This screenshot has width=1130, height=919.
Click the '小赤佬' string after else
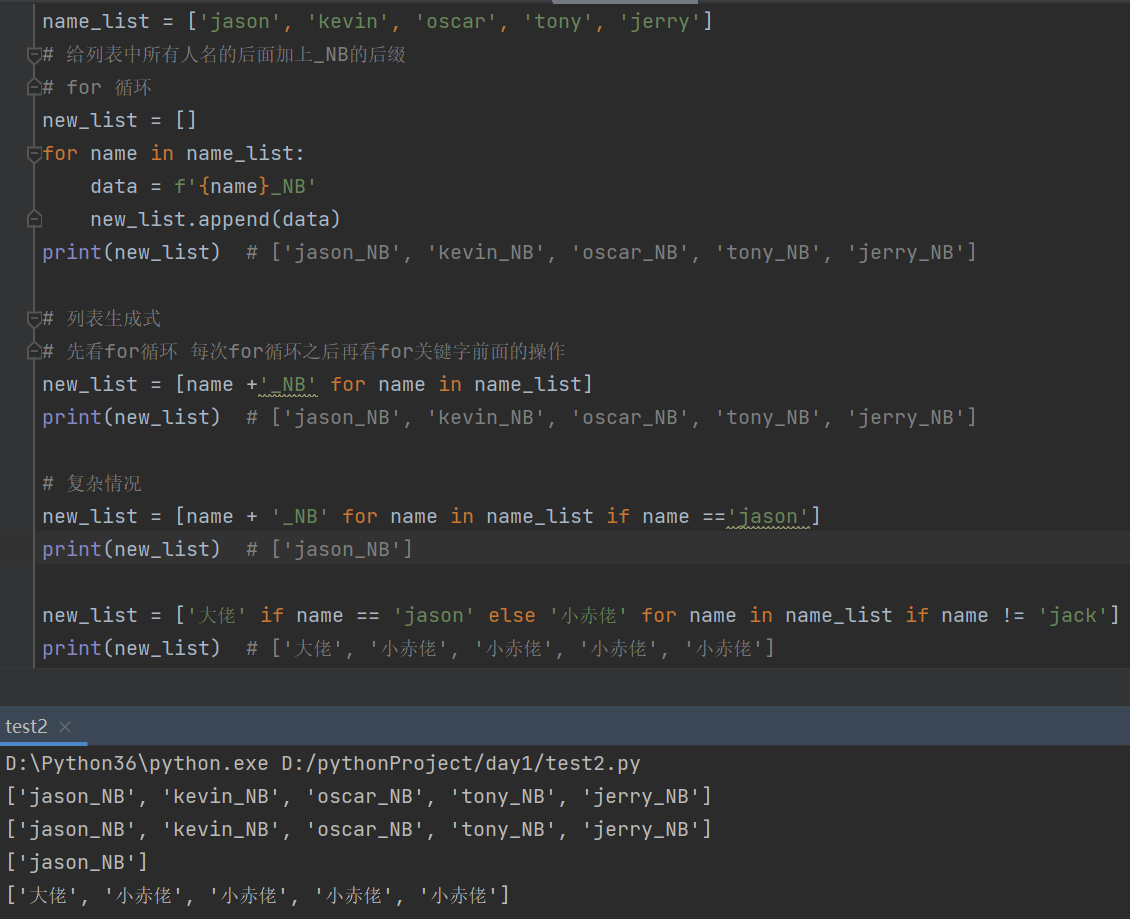pos(589,616)
